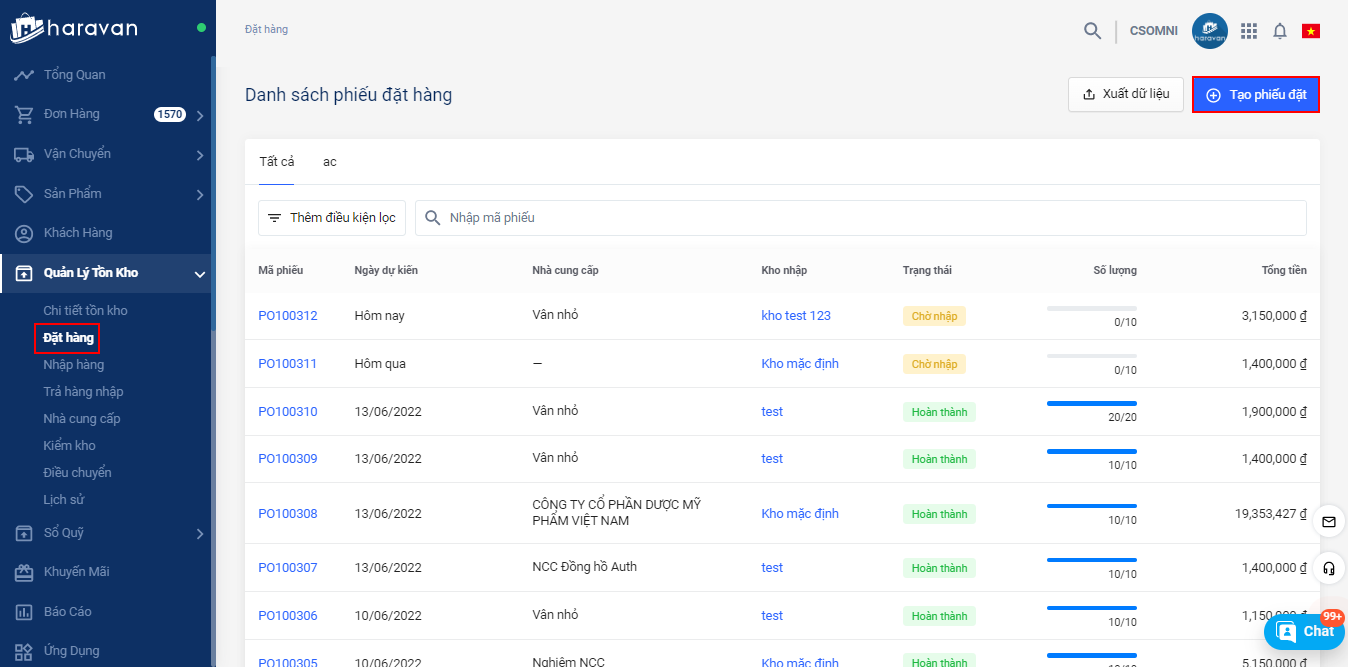Screen dimensions: 1348x667
Task: Expand the Vận Chuyển submenu arrow
Action: pos(200,155)
